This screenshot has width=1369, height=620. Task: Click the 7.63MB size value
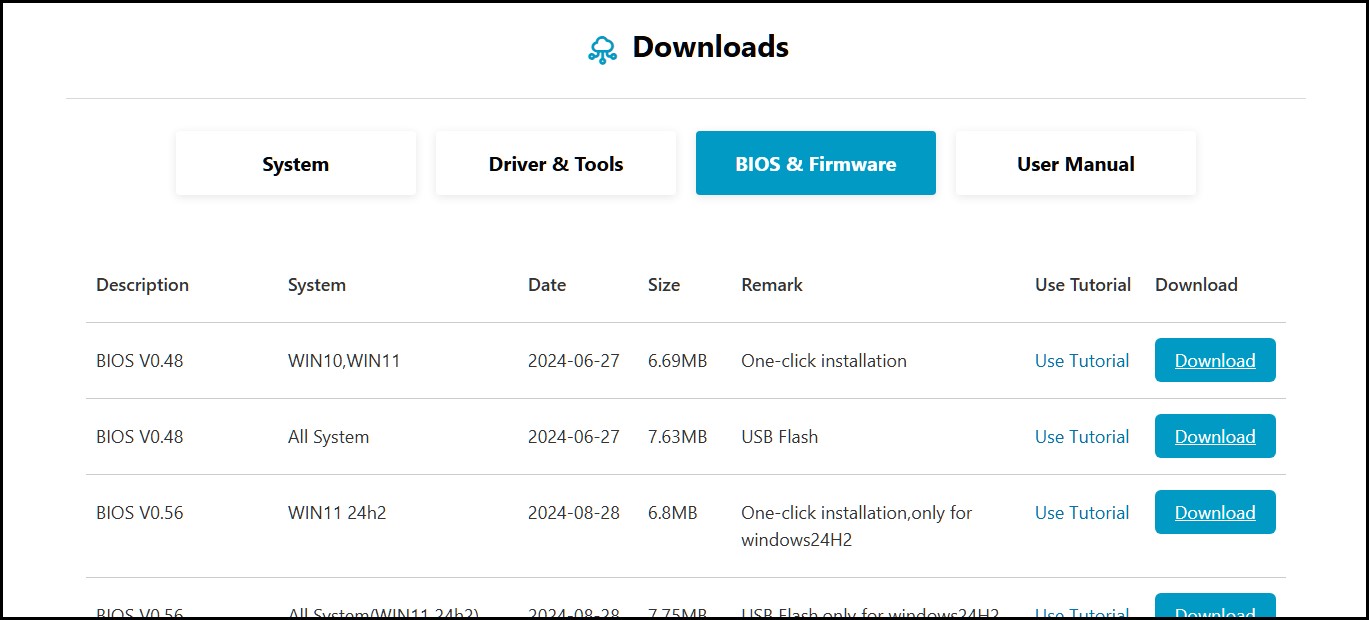pyautogui.click(x=678, y=437)
